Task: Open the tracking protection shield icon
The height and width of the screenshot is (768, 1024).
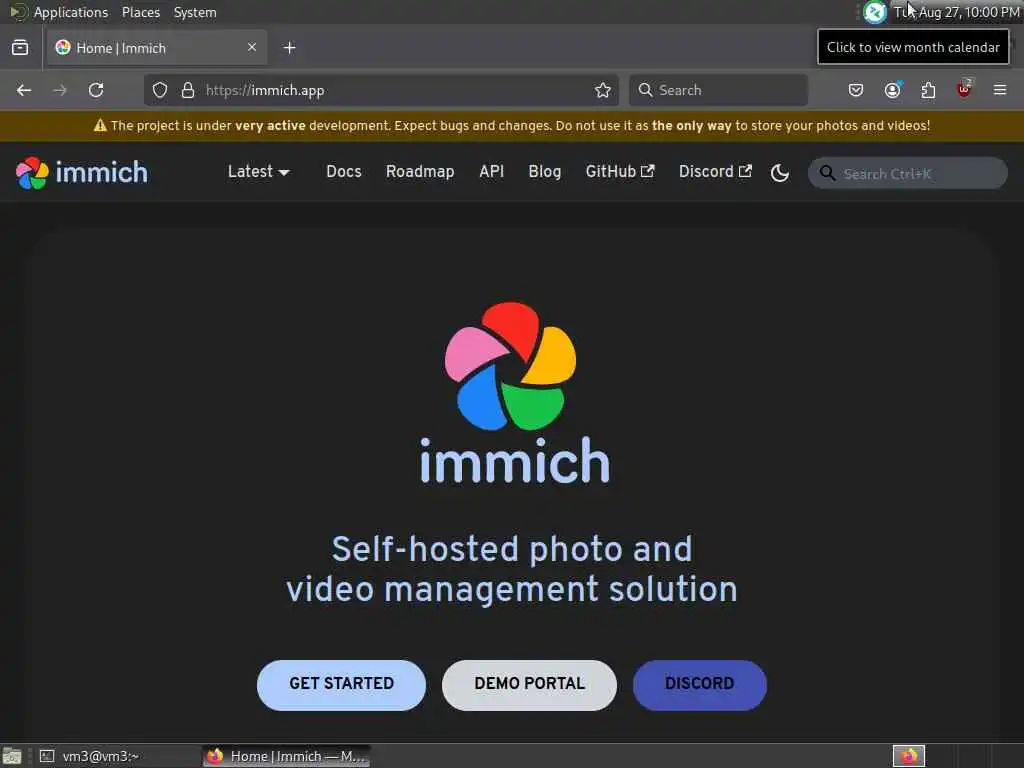Action: pos(160,90)
